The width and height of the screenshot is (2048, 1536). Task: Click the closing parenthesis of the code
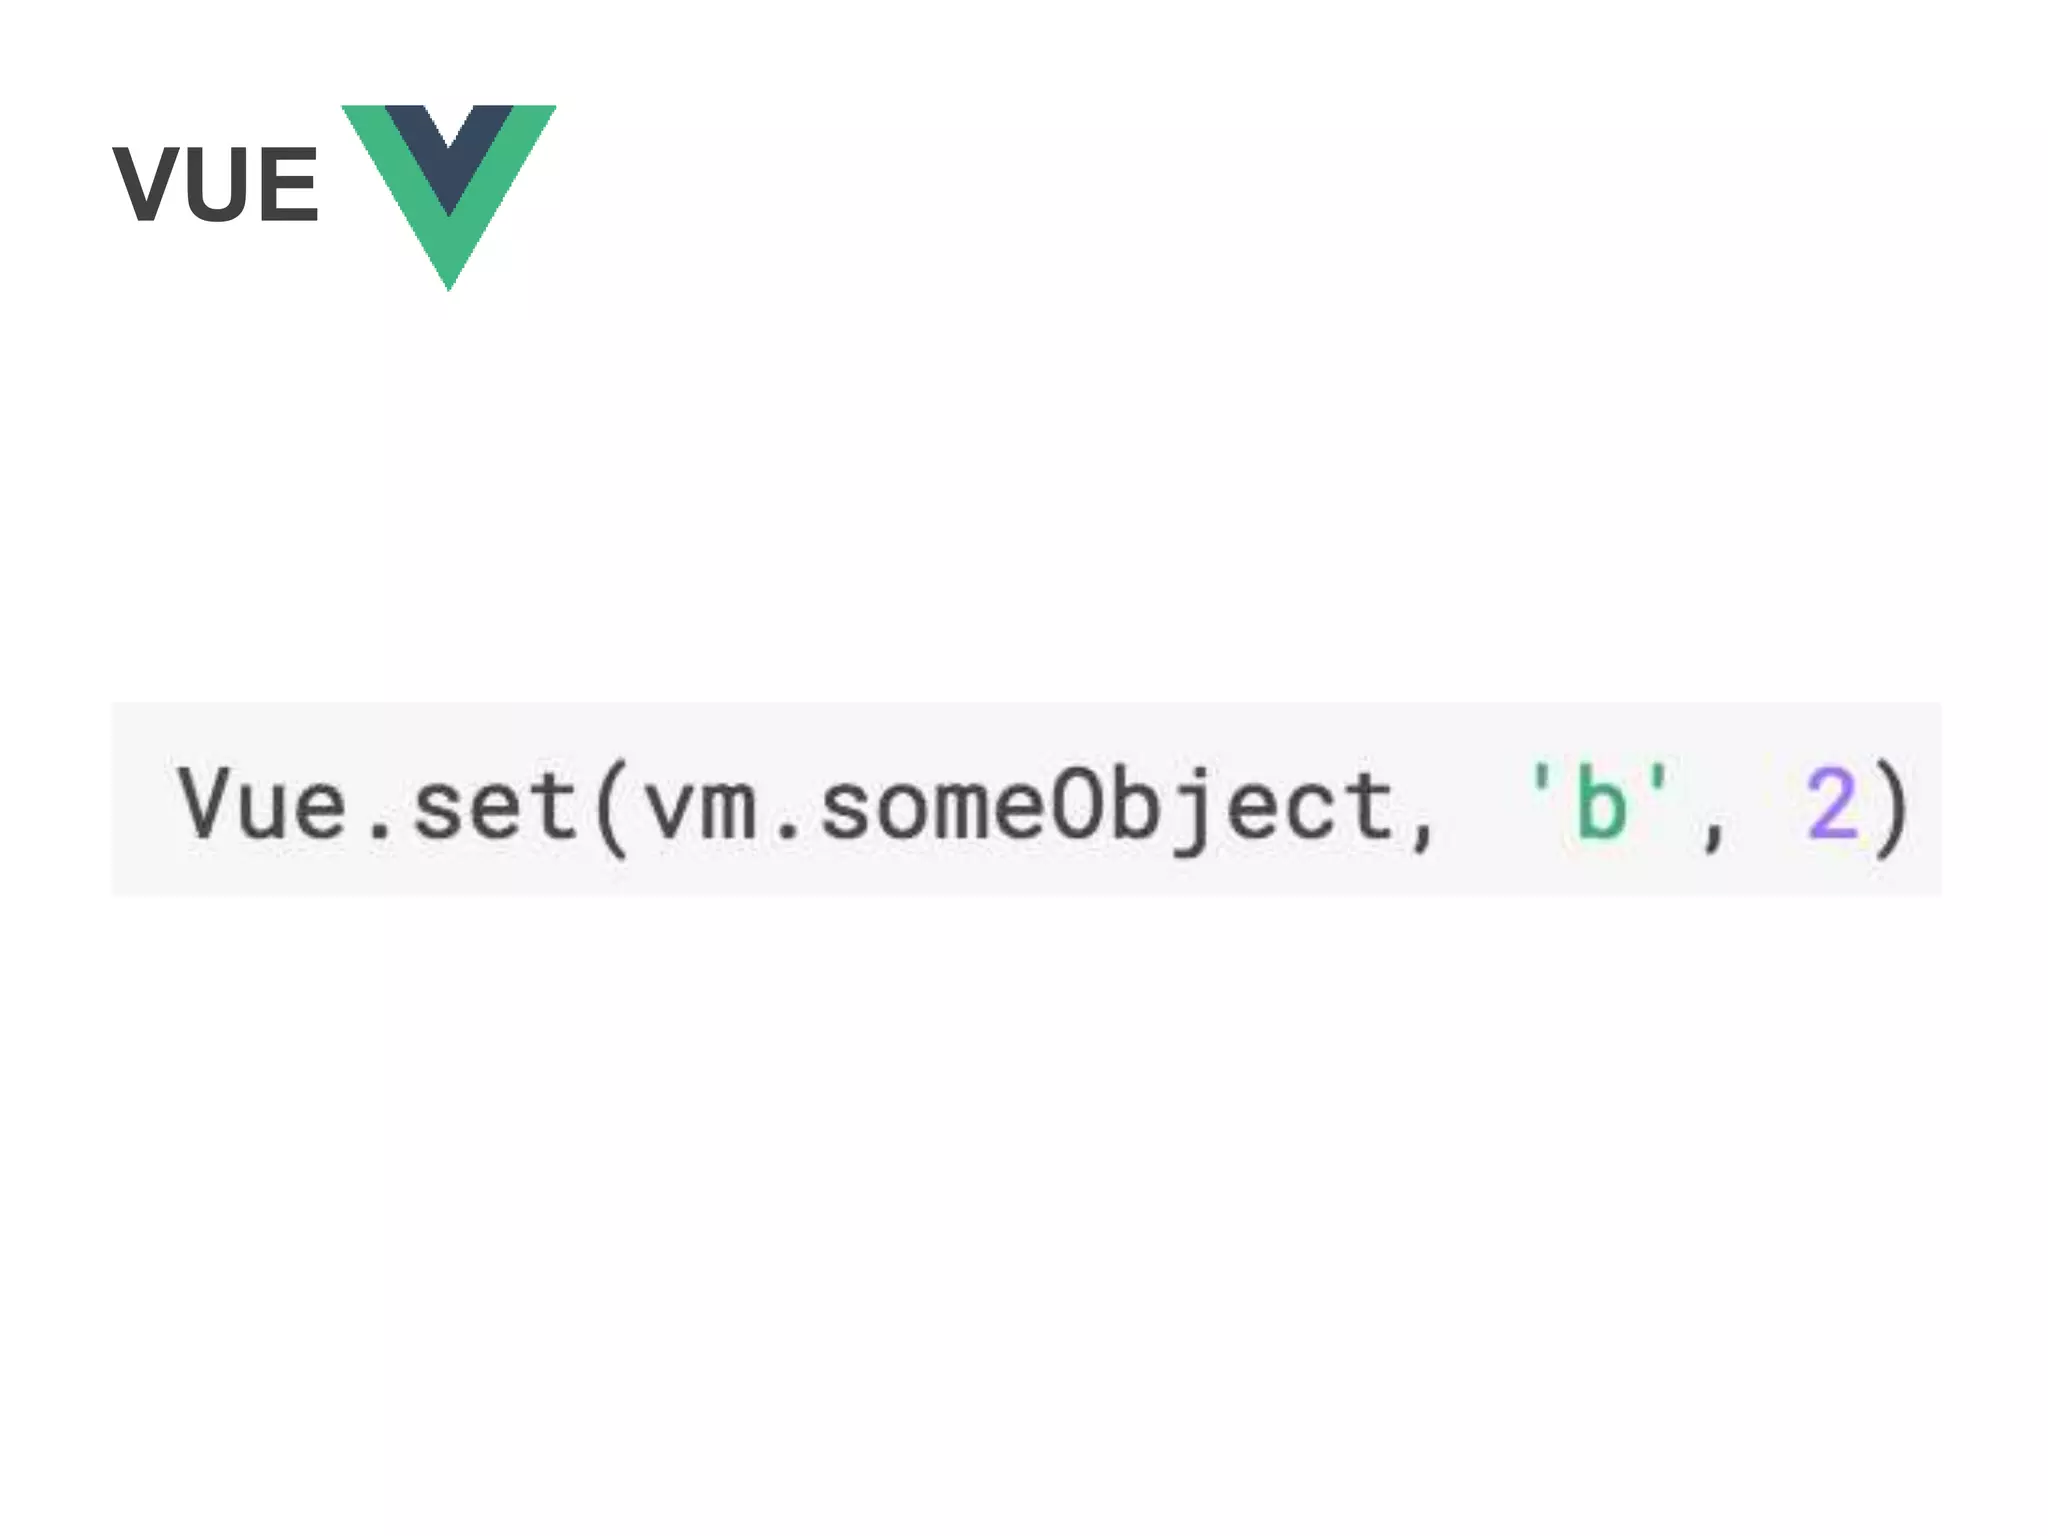pyautogui.click(x=1892, y=807)
